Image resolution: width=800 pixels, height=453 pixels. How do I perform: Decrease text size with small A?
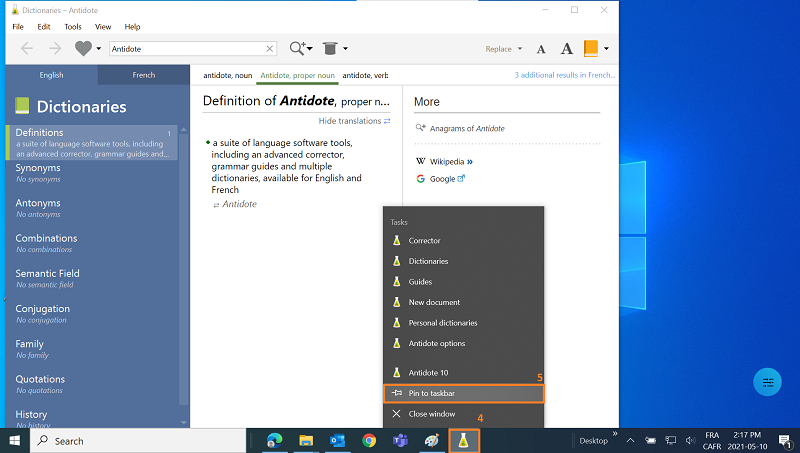pos(541,49)
